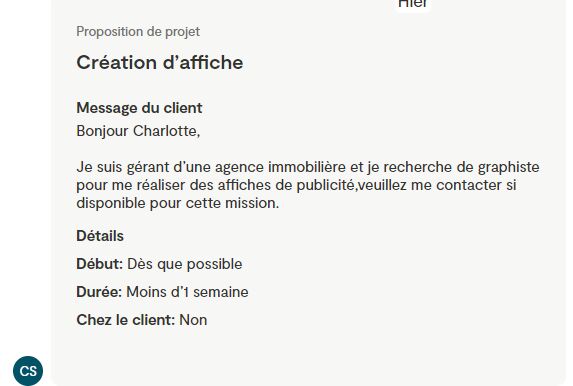The height and width of the screenshot is (386, 573).
Task: Open the Création d'affiche project title
Action: [x=160, y=62]
